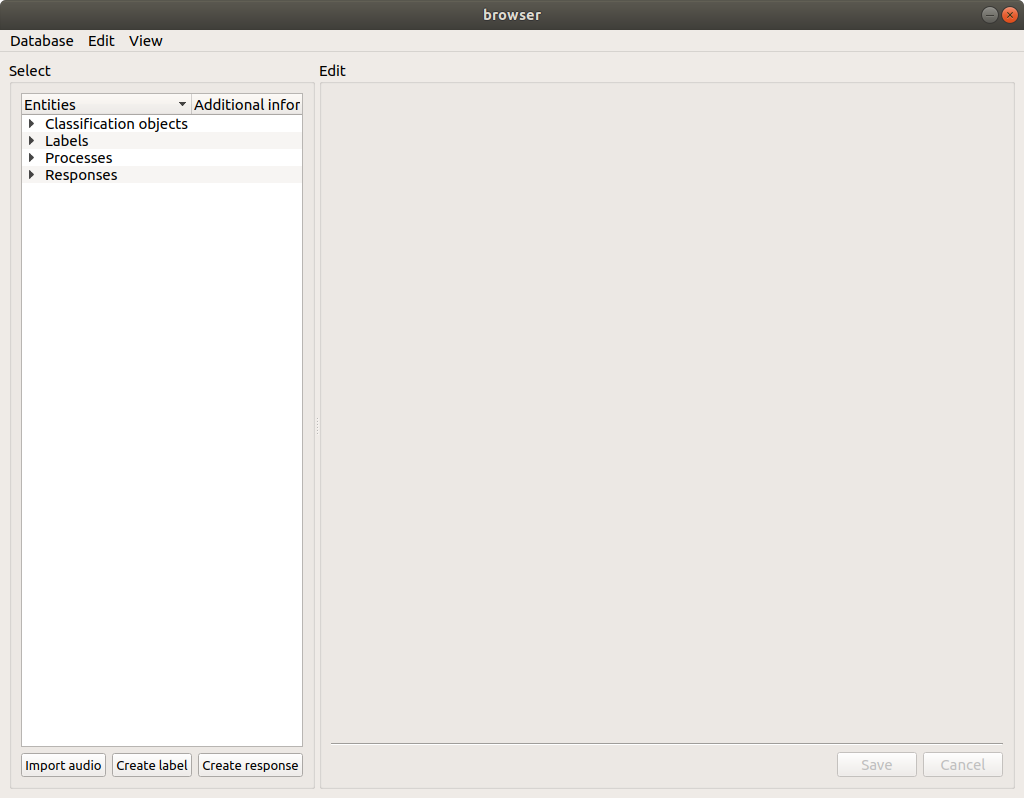
Task: Select the Classification objects entry
Action: 116,124
